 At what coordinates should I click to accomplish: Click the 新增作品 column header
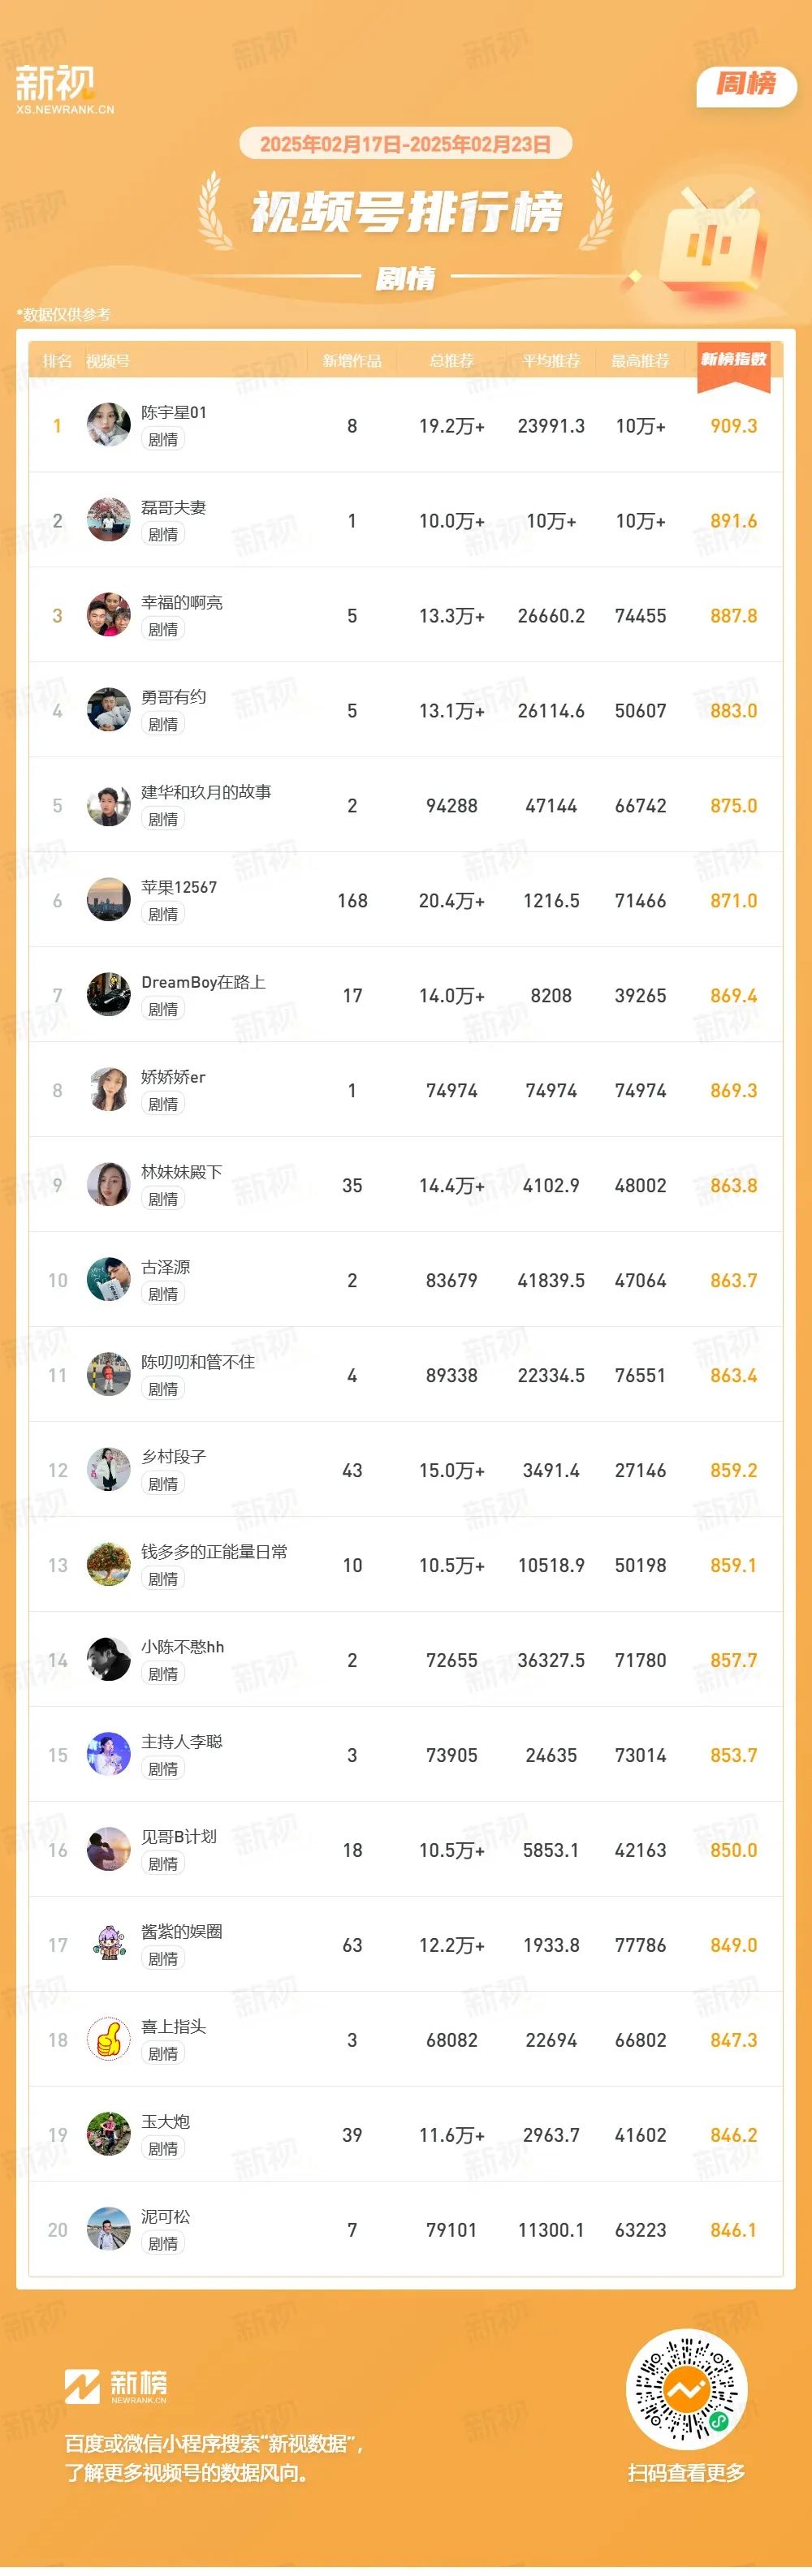click(352, 361)
